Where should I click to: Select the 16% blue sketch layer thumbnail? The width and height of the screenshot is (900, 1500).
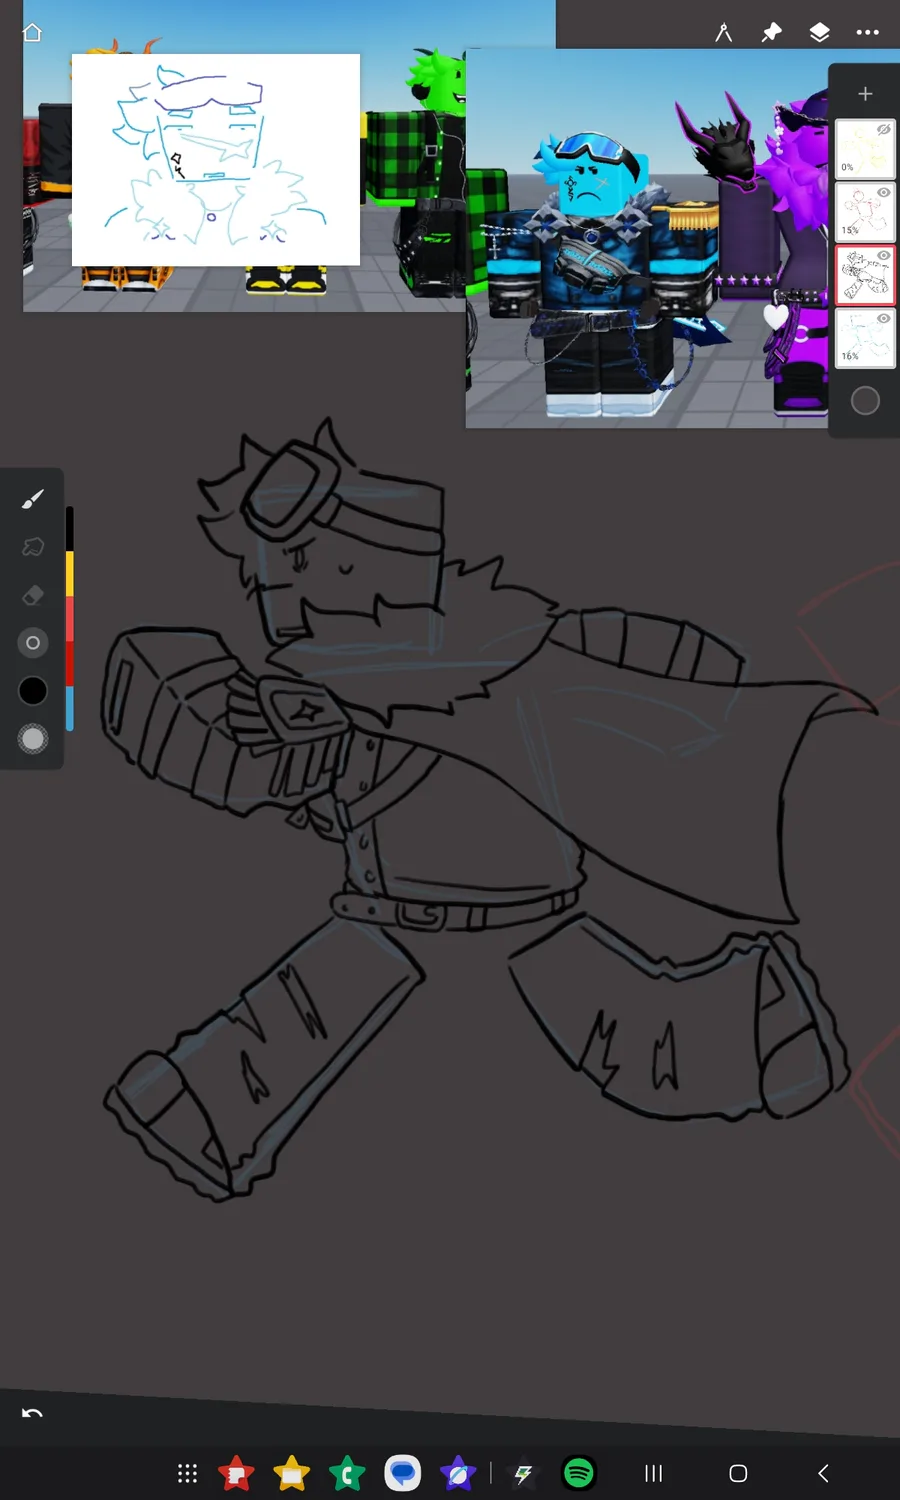coord(864,338)
